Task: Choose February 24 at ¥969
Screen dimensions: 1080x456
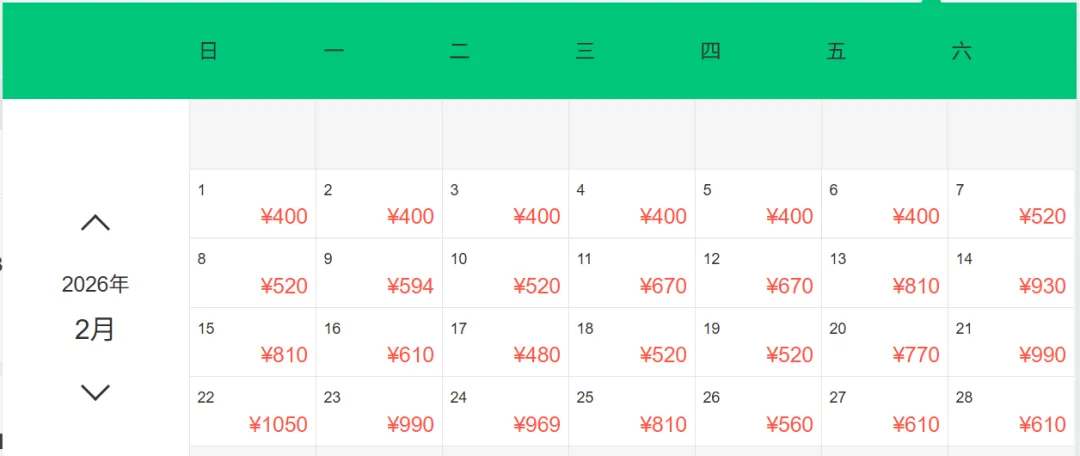Action: (x=505, y=411)
